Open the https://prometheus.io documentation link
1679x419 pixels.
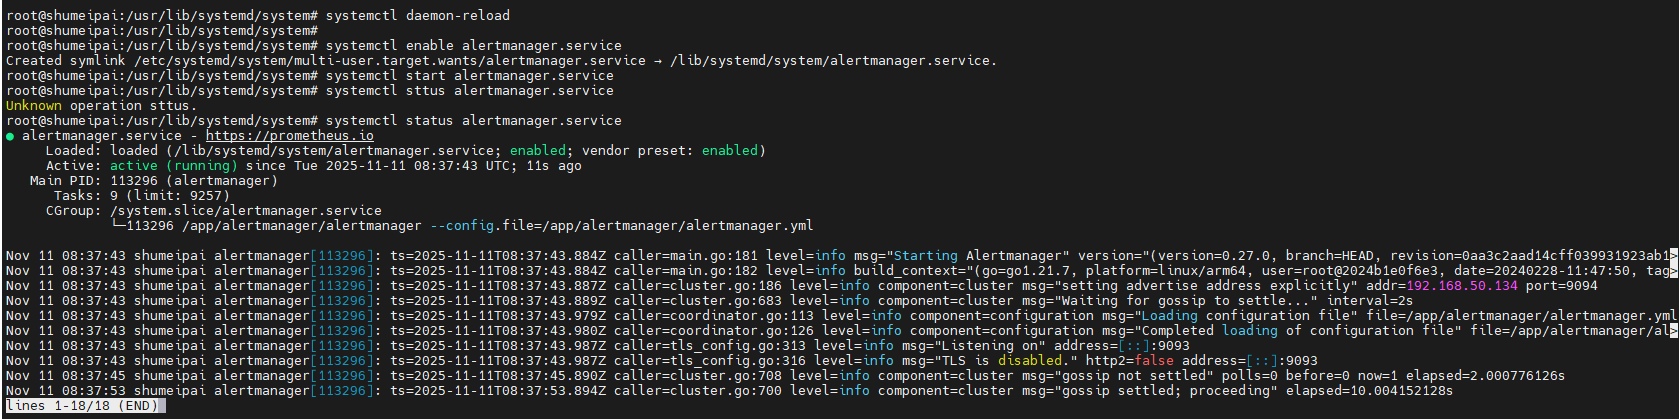(290, 136)
